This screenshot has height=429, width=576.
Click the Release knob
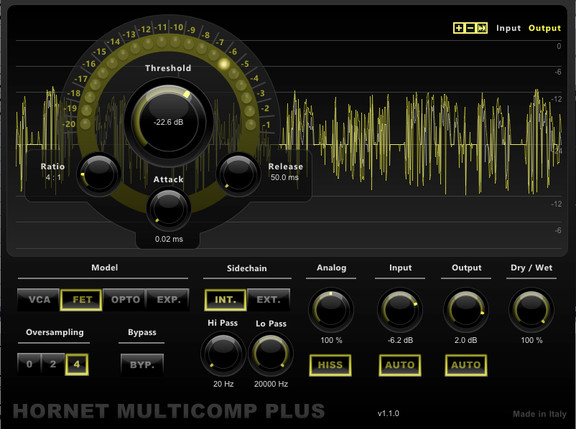click(238, 174)
